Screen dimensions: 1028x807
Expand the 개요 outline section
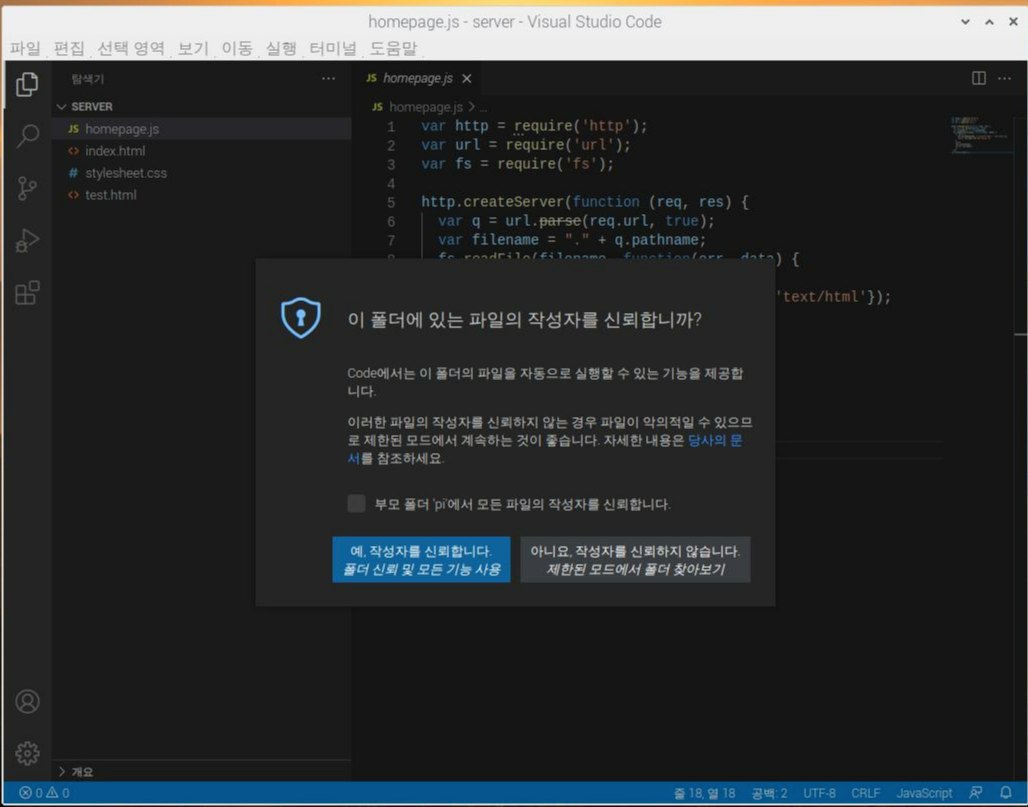pyautogui.click(x=62, y=772)
